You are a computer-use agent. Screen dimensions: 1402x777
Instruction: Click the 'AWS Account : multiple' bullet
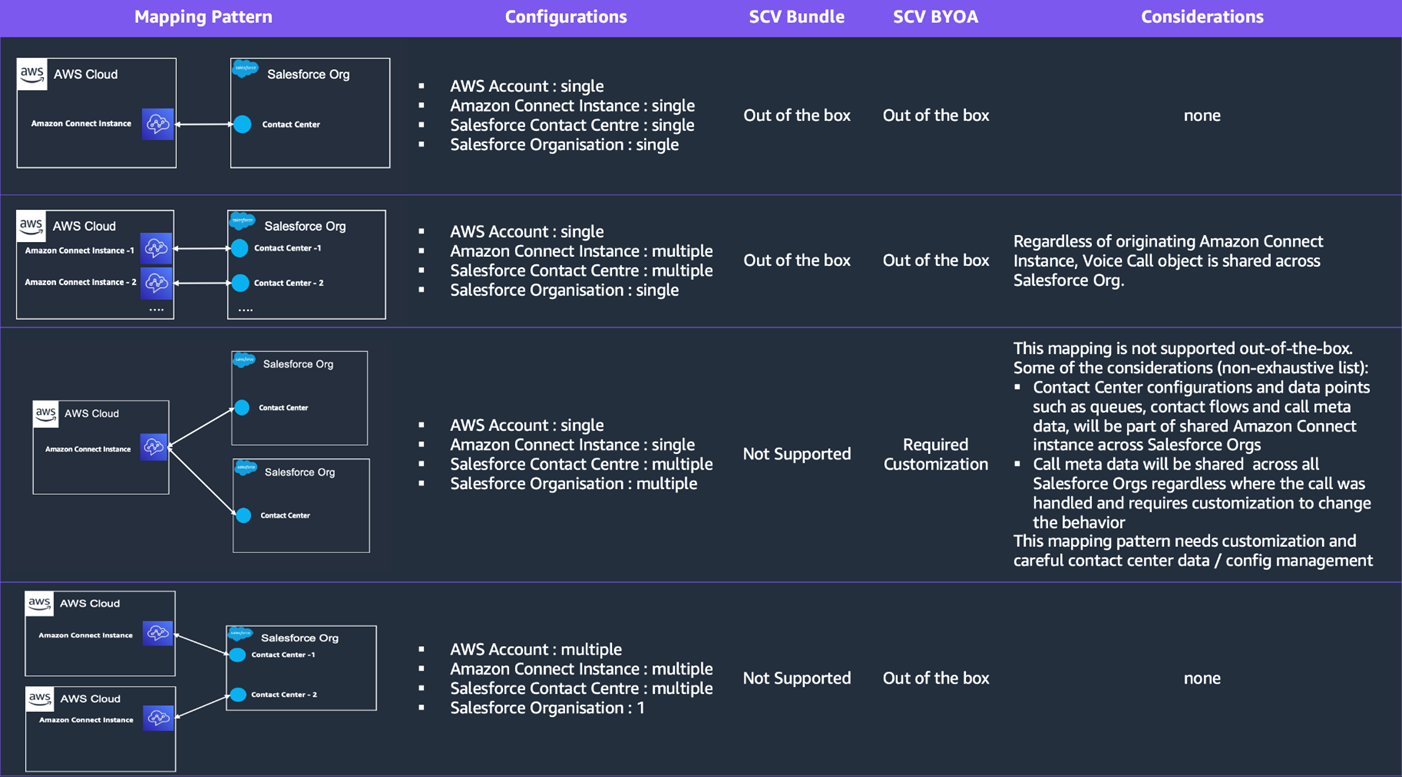click(x=536, y=650)
